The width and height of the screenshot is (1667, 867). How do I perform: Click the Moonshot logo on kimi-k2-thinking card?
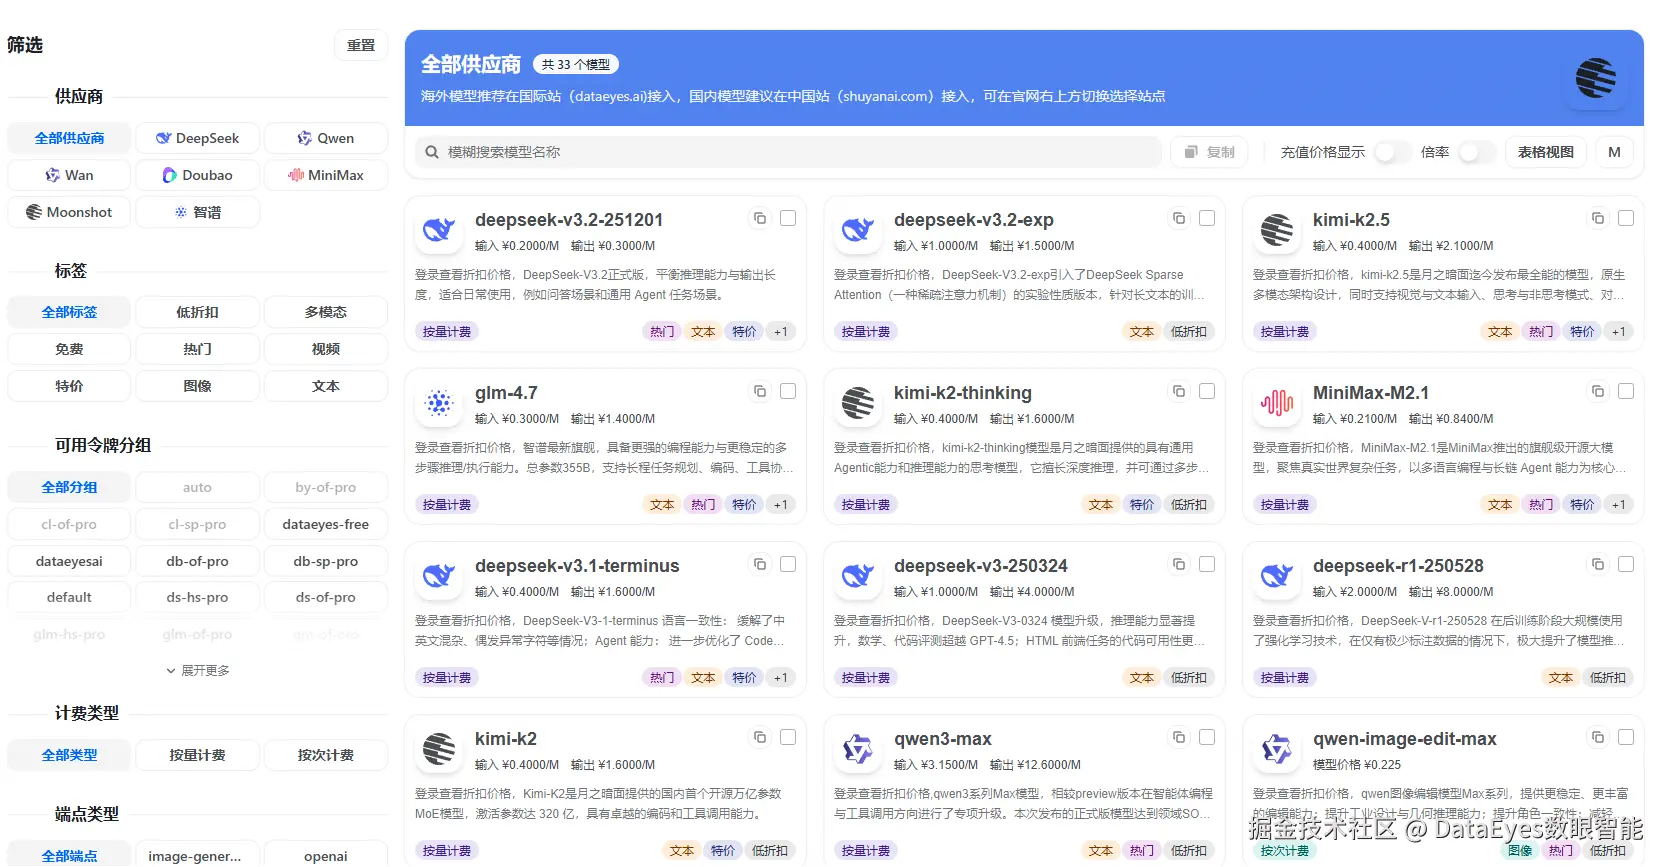[x=858, y=403]
